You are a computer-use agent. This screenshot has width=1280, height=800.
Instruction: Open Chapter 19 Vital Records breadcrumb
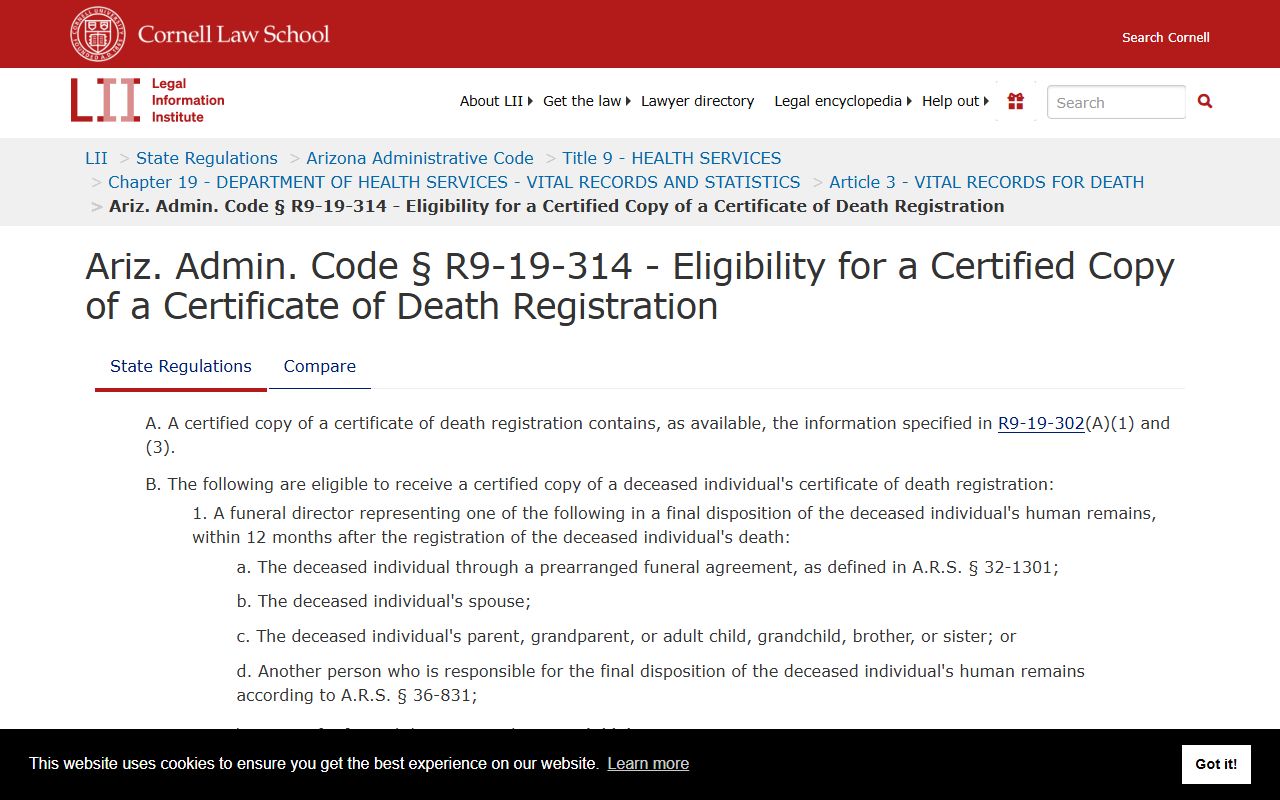pyautogui.click(x=454, y=182)
